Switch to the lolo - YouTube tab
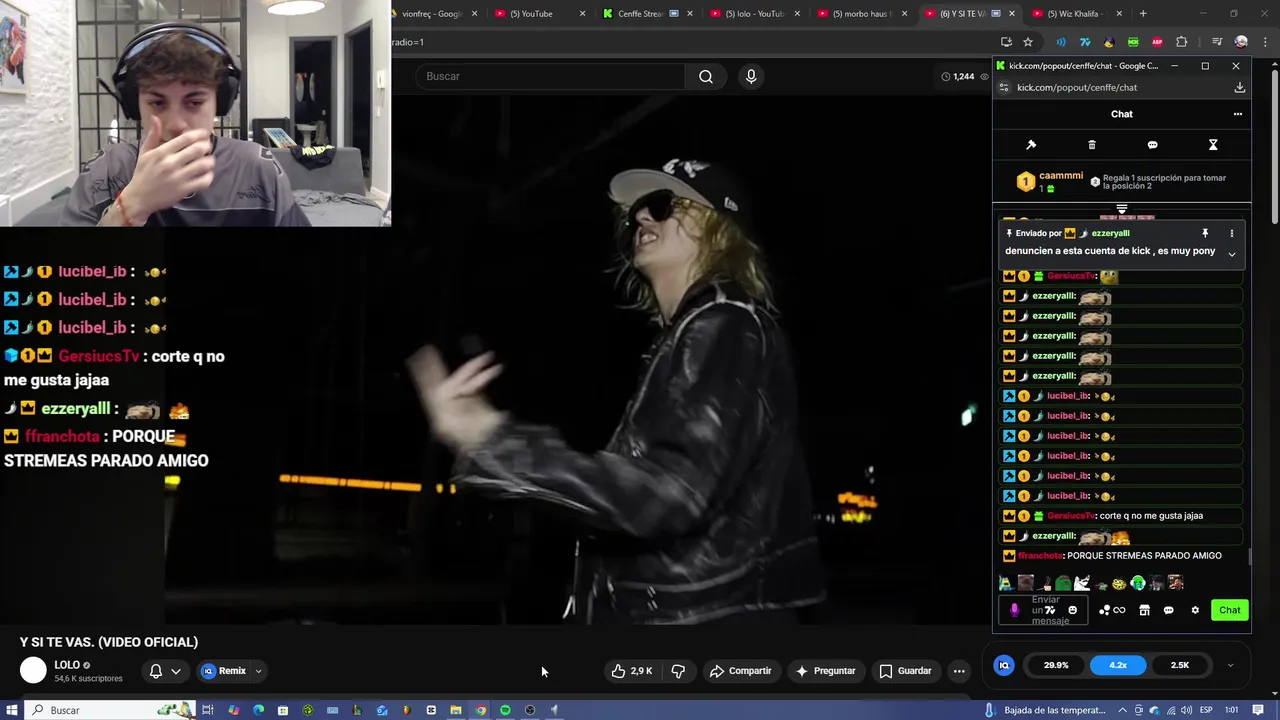 [754, 14]
